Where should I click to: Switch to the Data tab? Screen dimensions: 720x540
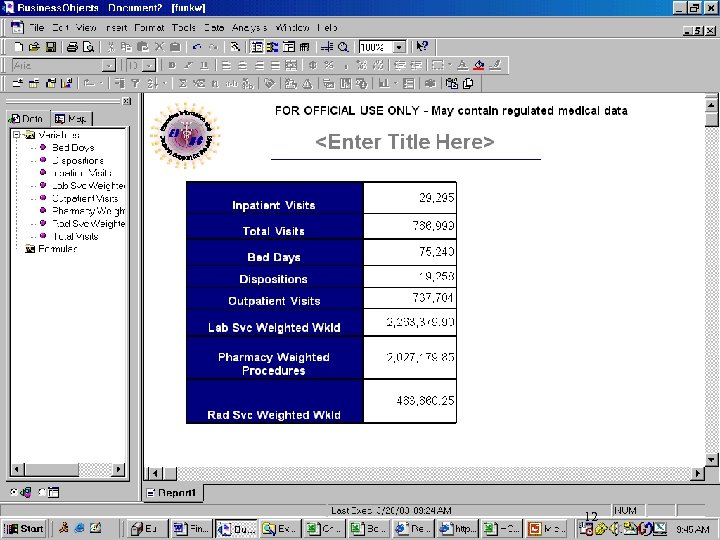27,118
